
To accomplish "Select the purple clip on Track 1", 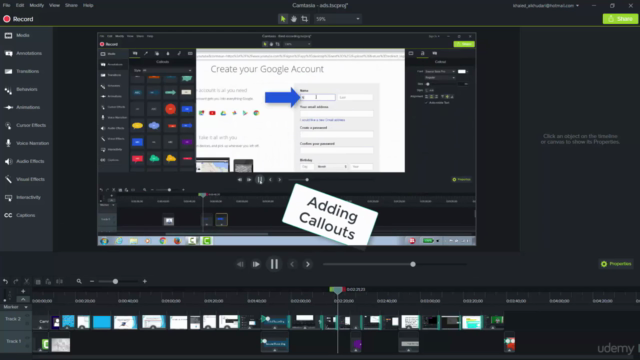I will (x=357, y=344).
